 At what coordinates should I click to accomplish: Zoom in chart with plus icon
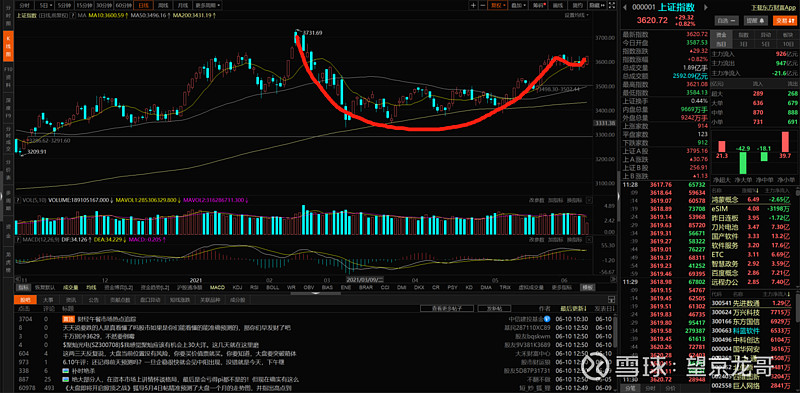[x=473, y=5]
